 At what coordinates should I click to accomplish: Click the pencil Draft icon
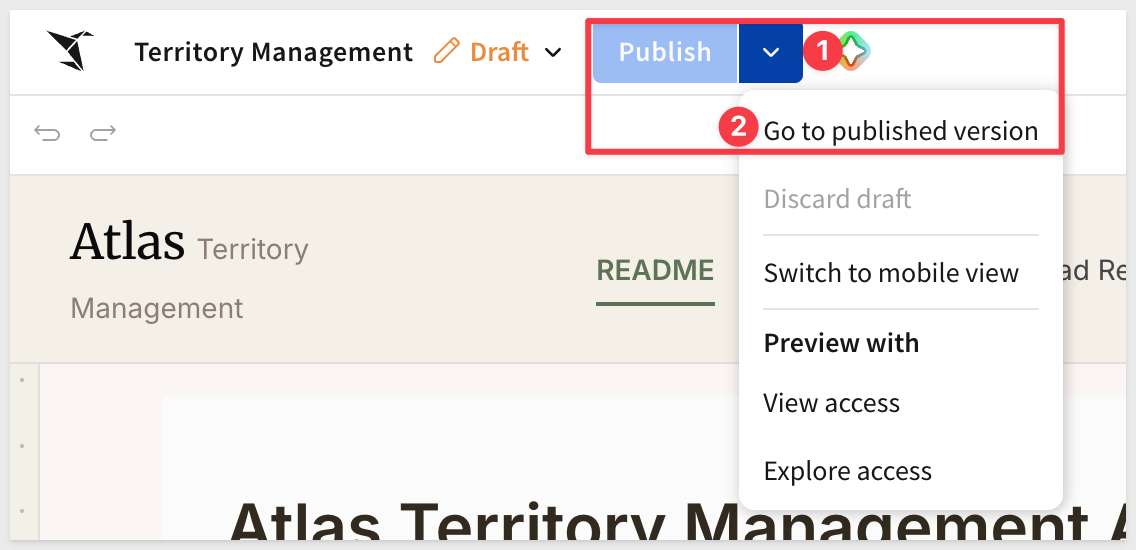[x=447, y=51]
